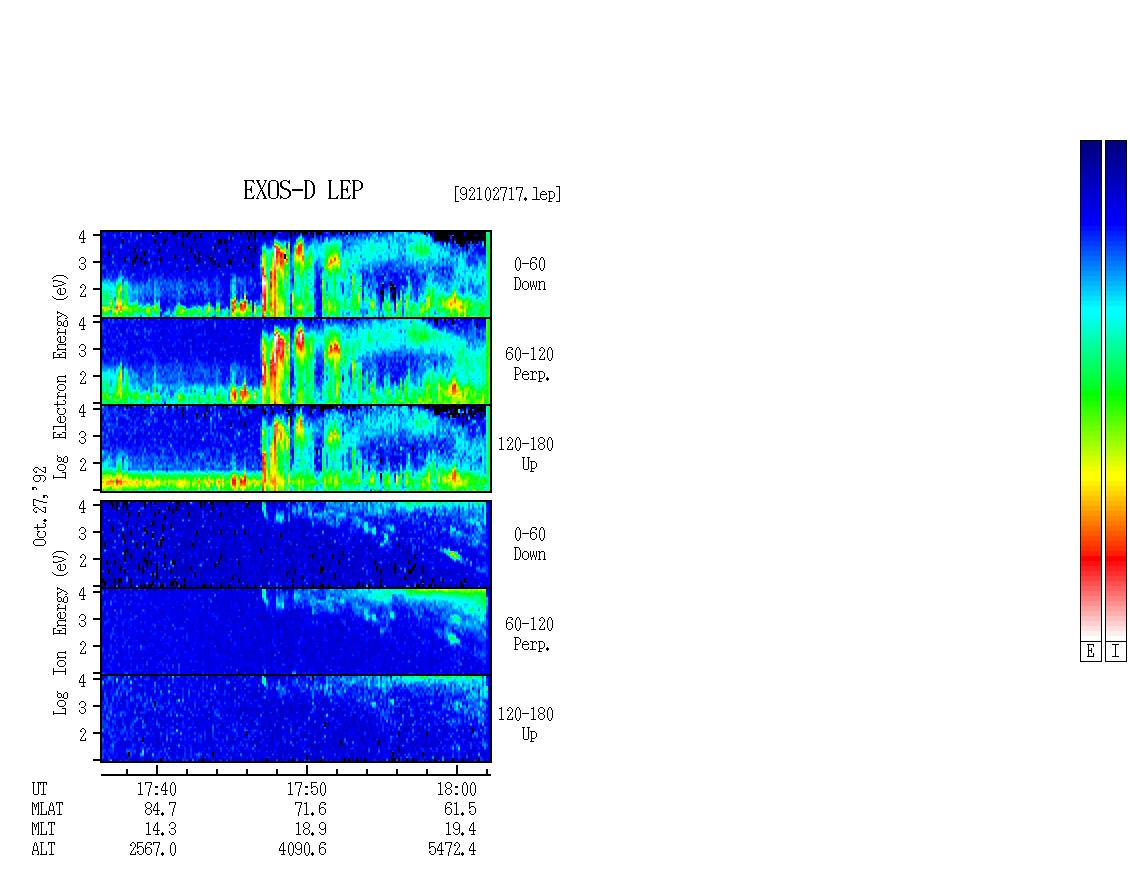Click the UT row label
This screenshot has height=875, width=1130.
pos(39,789)
